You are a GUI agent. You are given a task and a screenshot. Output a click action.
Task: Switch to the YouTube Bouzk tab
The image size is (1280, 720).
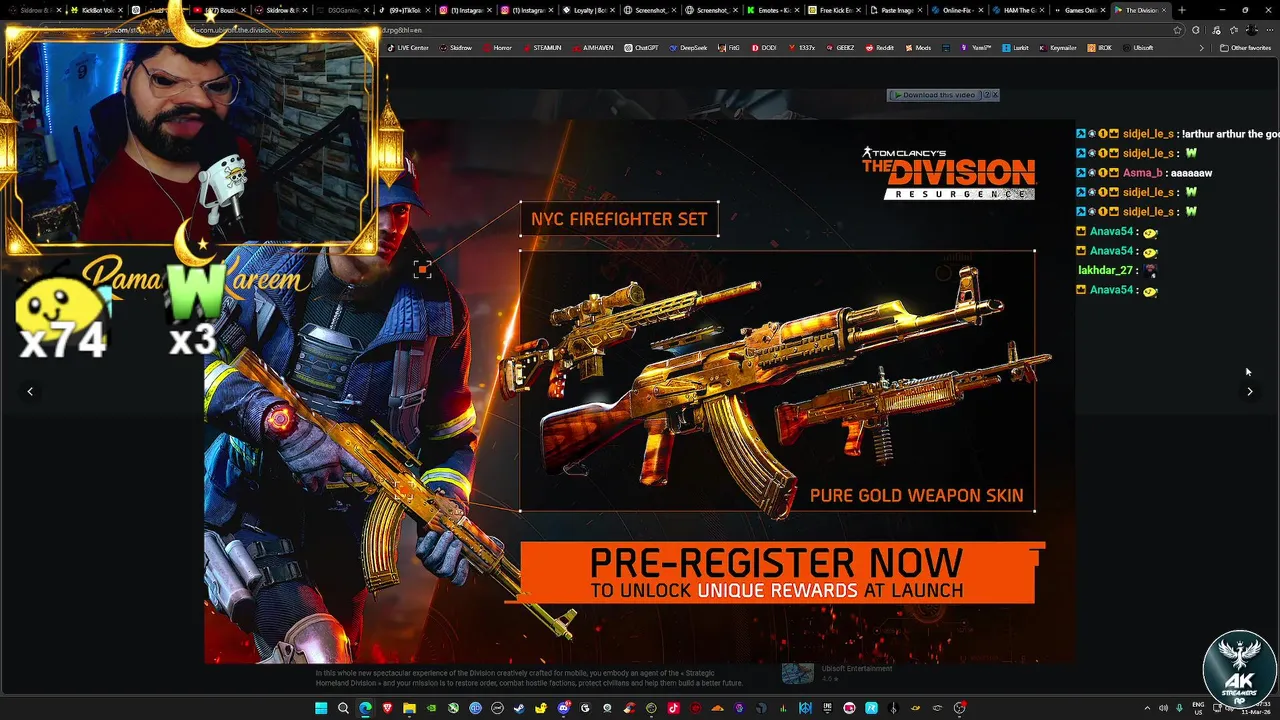pyautogui.click(x=218, y=10)
